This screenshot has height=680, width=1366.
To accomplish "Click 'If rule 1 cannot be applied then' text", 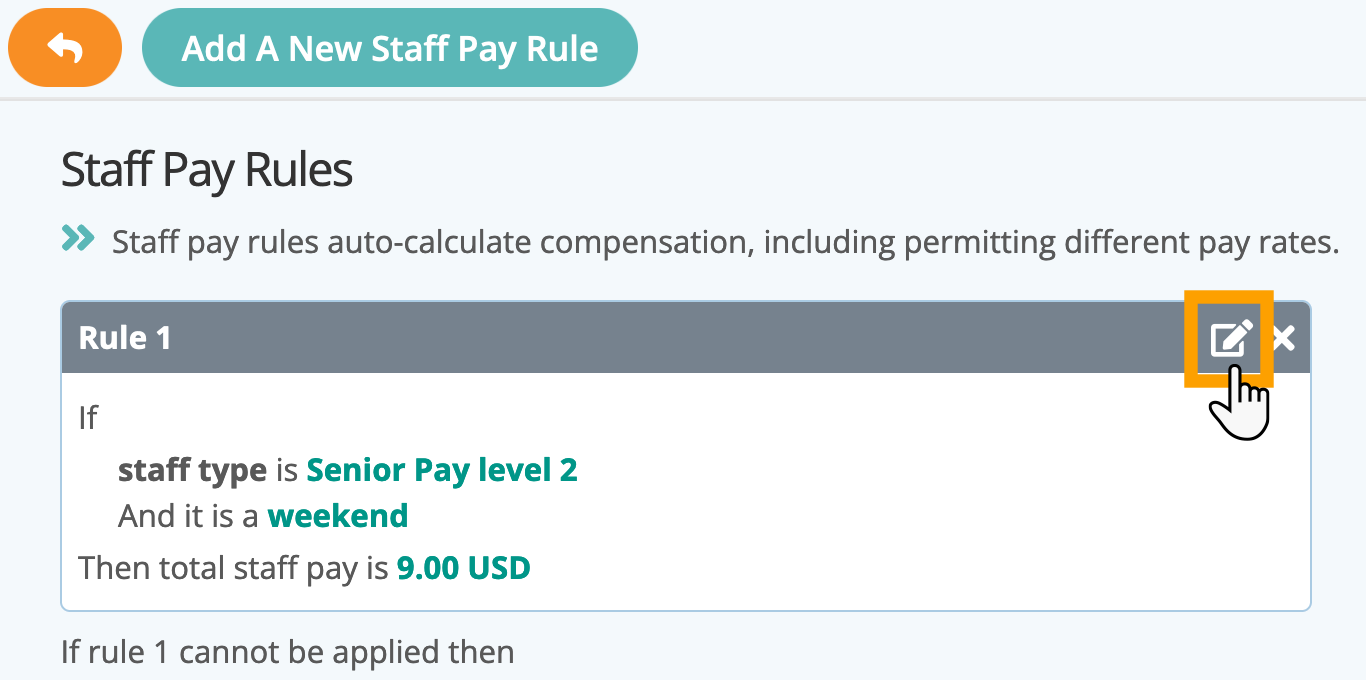I will (x=288, y=653).
